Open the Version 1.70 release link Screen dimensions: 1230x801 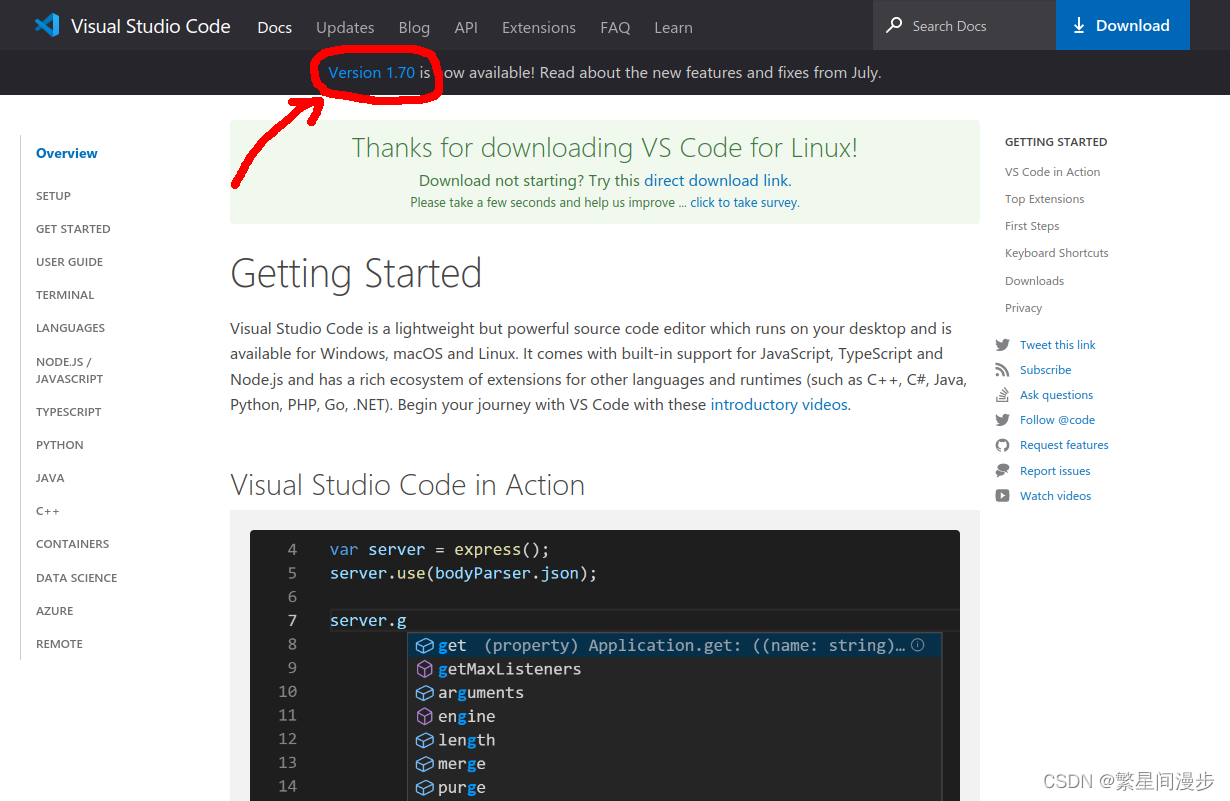pyautogui.click(x=371, y=73)
